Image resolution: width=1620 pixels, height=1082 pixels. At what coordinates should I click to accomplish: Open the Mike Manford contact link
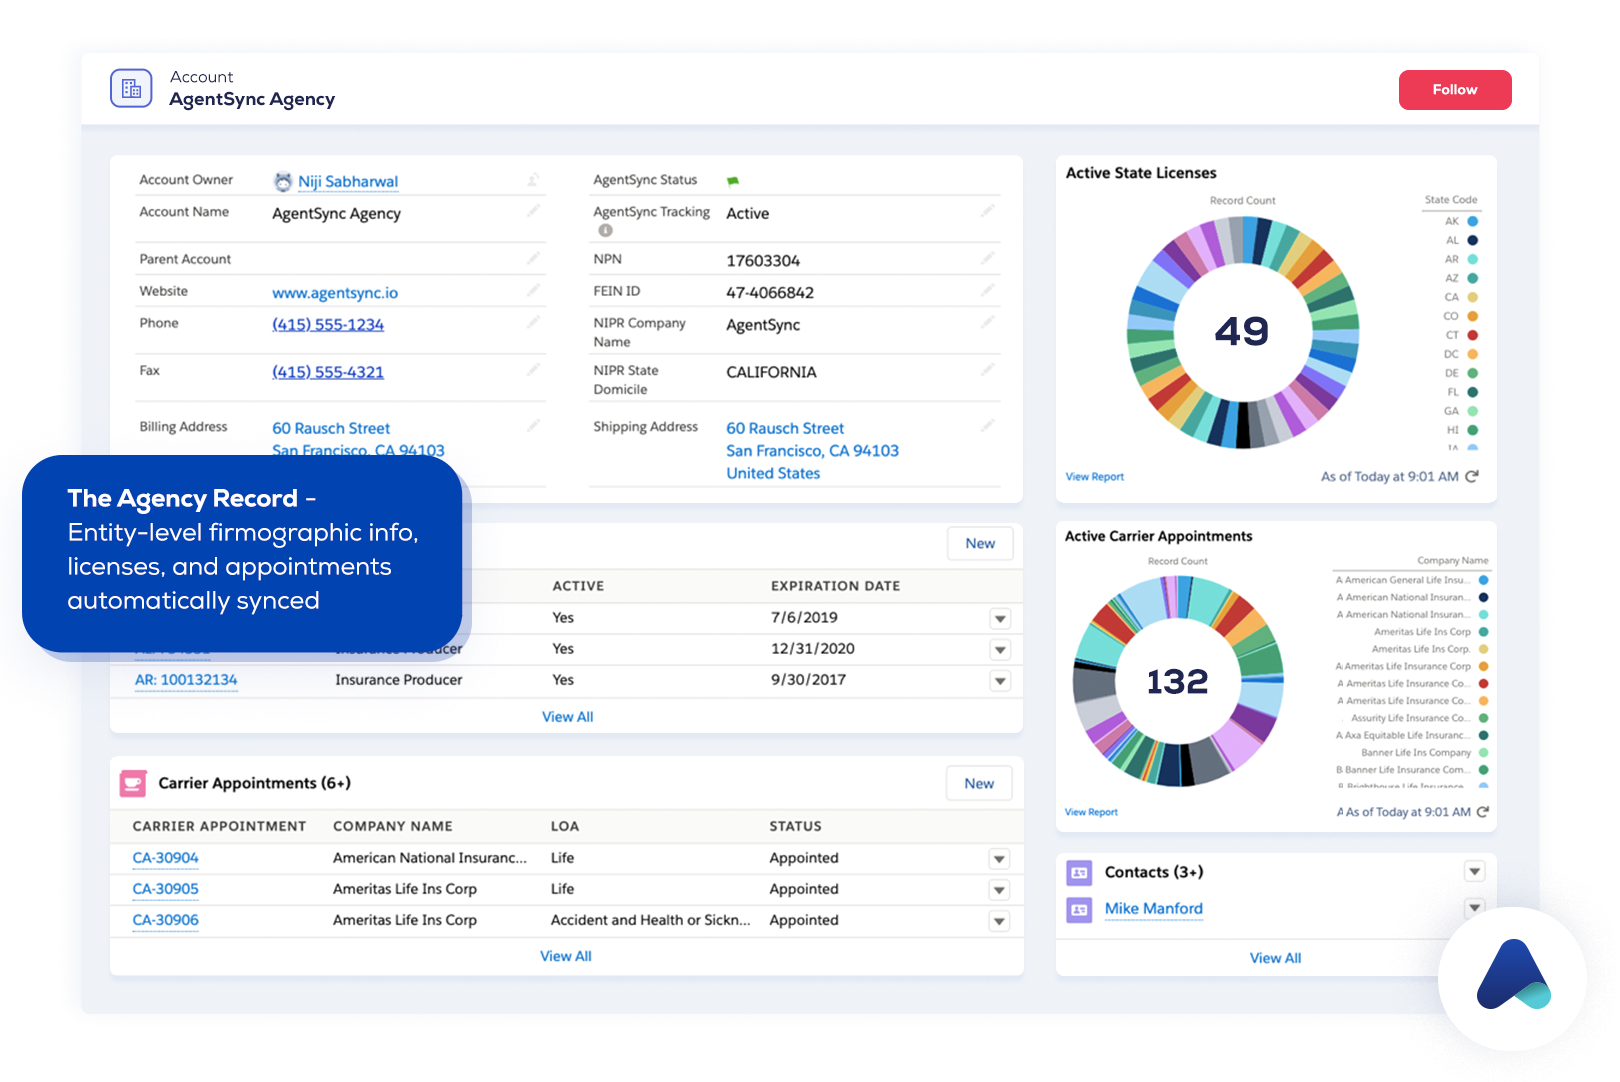(x=1153, y=909)
